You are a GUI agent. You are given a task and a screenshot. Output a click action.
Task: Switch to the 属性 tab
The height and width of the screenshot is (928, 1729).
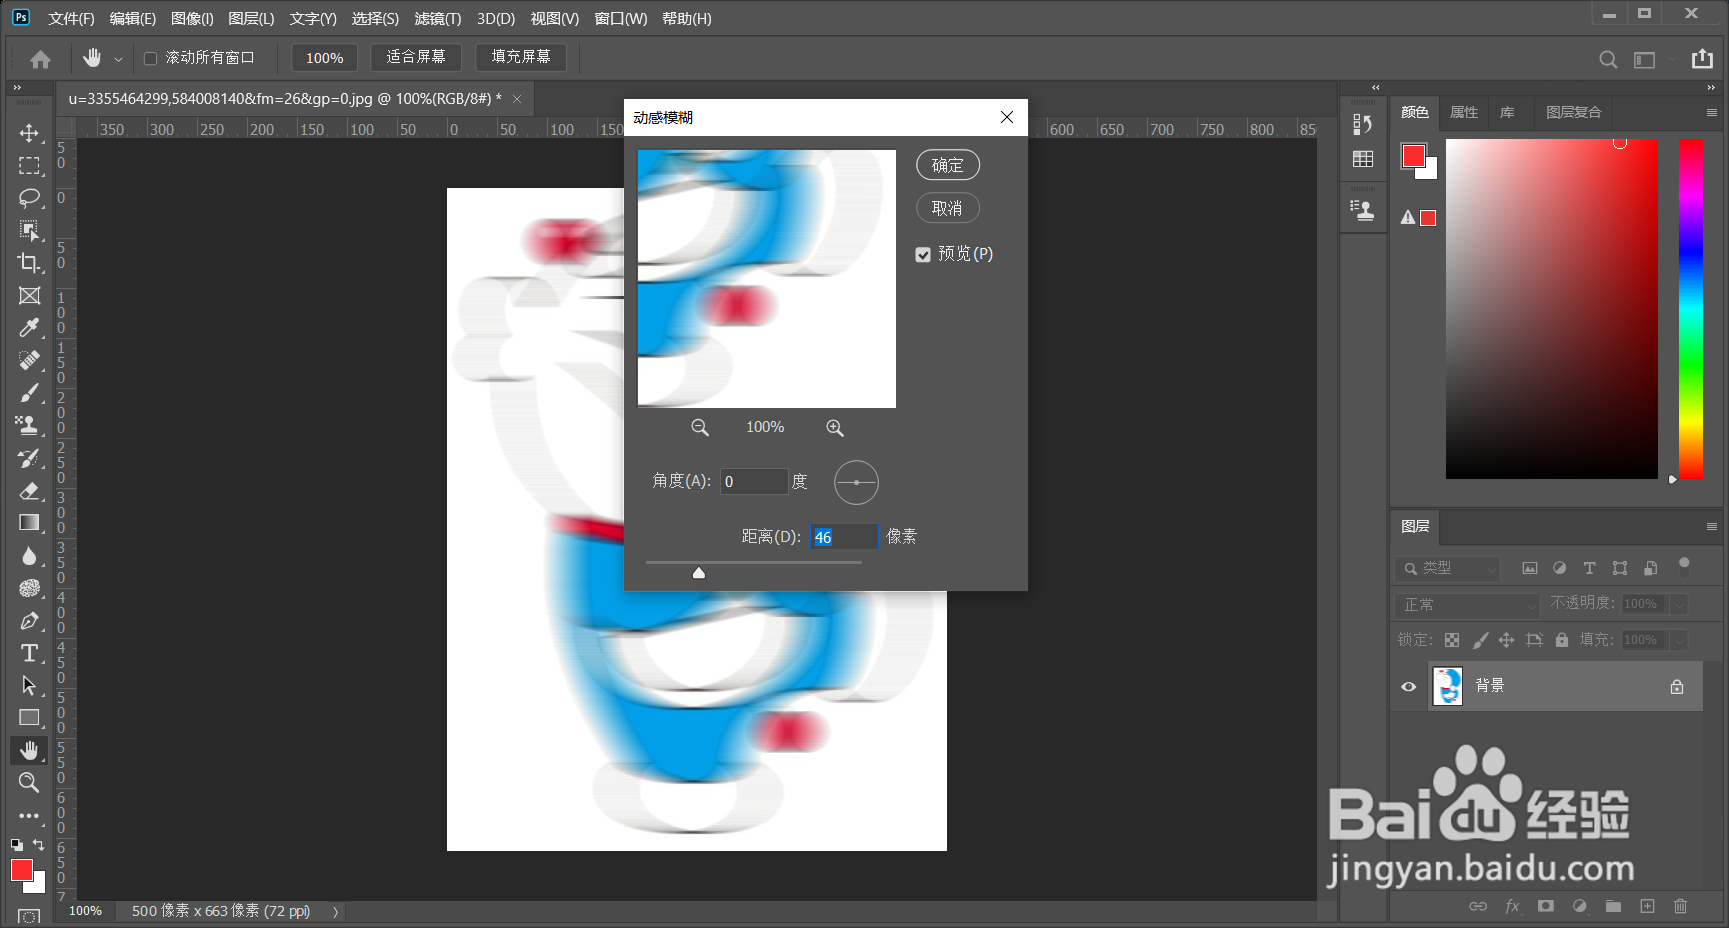tap(1463, 112)
